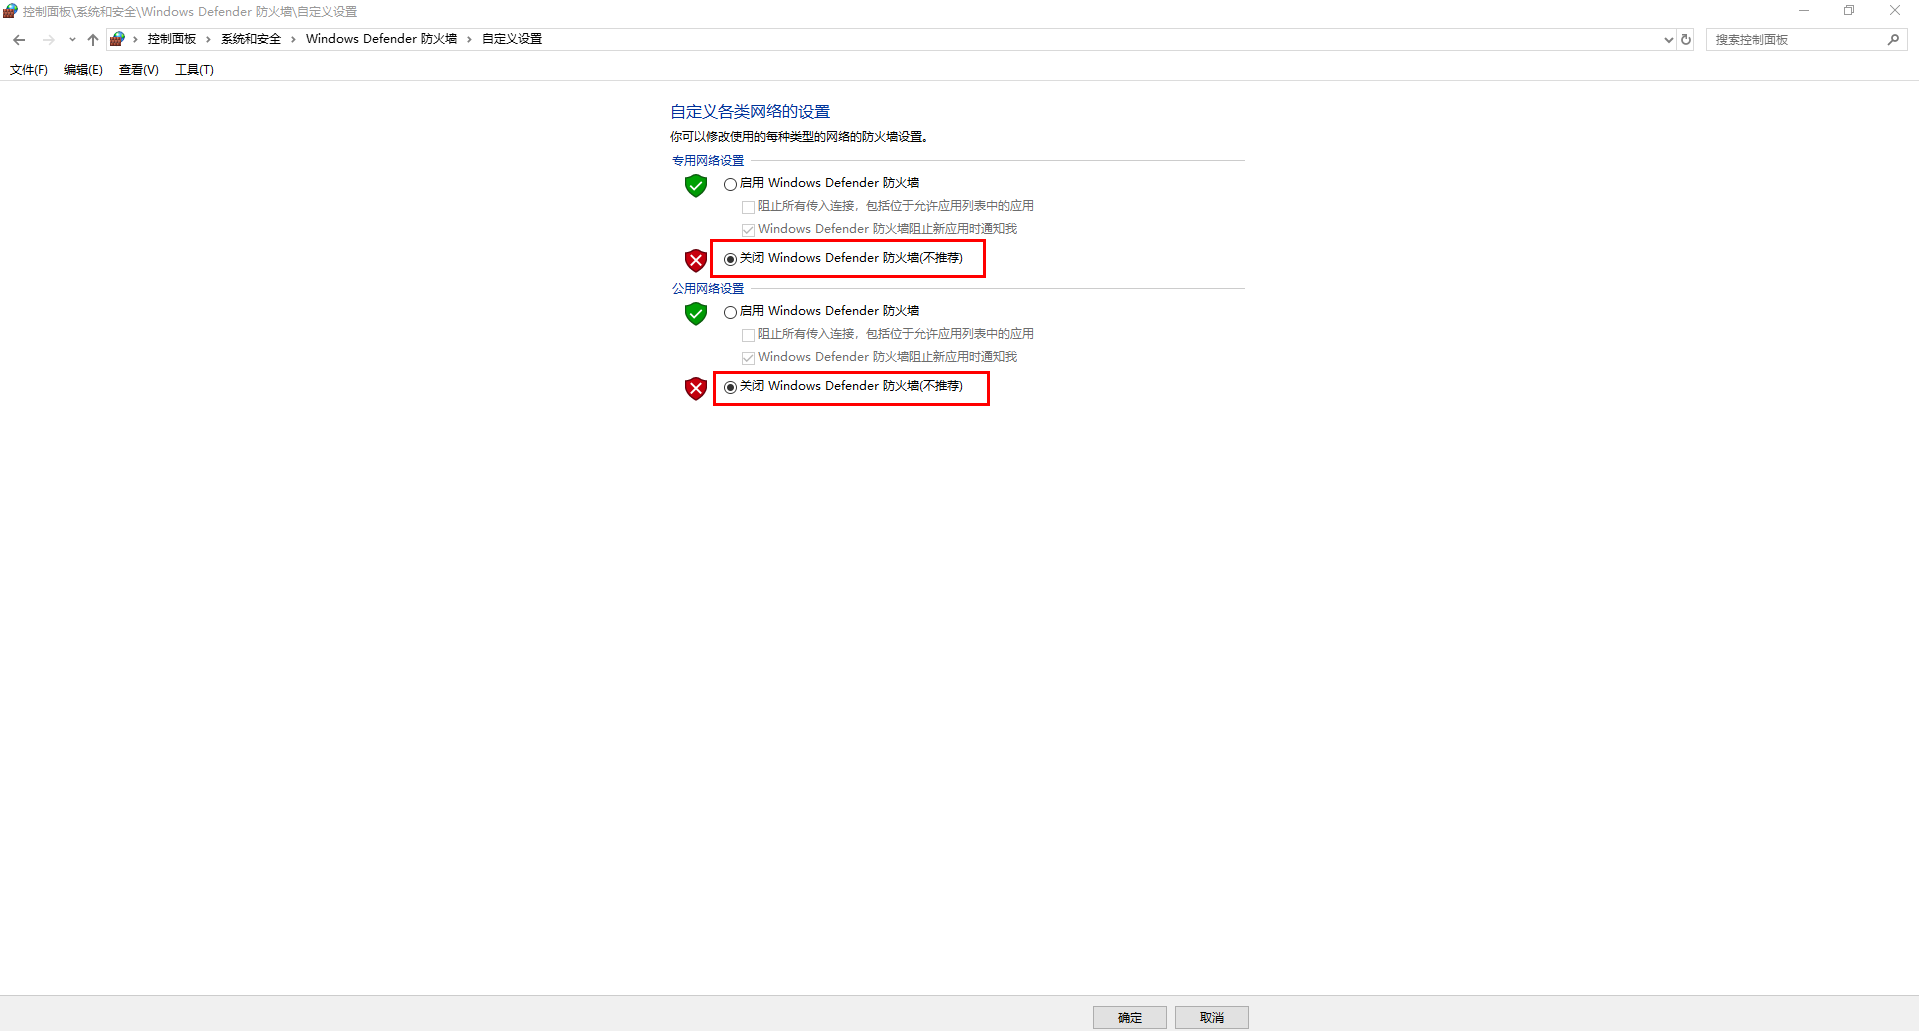Viewport: 1919px width, 1031px height.
Task: Enable Windows Defender firewall for private network
Action: 731,184
